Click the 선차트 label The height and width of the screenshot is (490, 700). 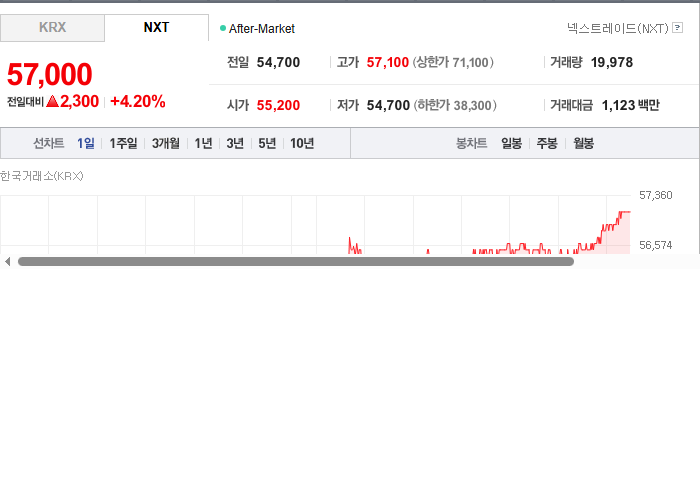click(49, 143)
